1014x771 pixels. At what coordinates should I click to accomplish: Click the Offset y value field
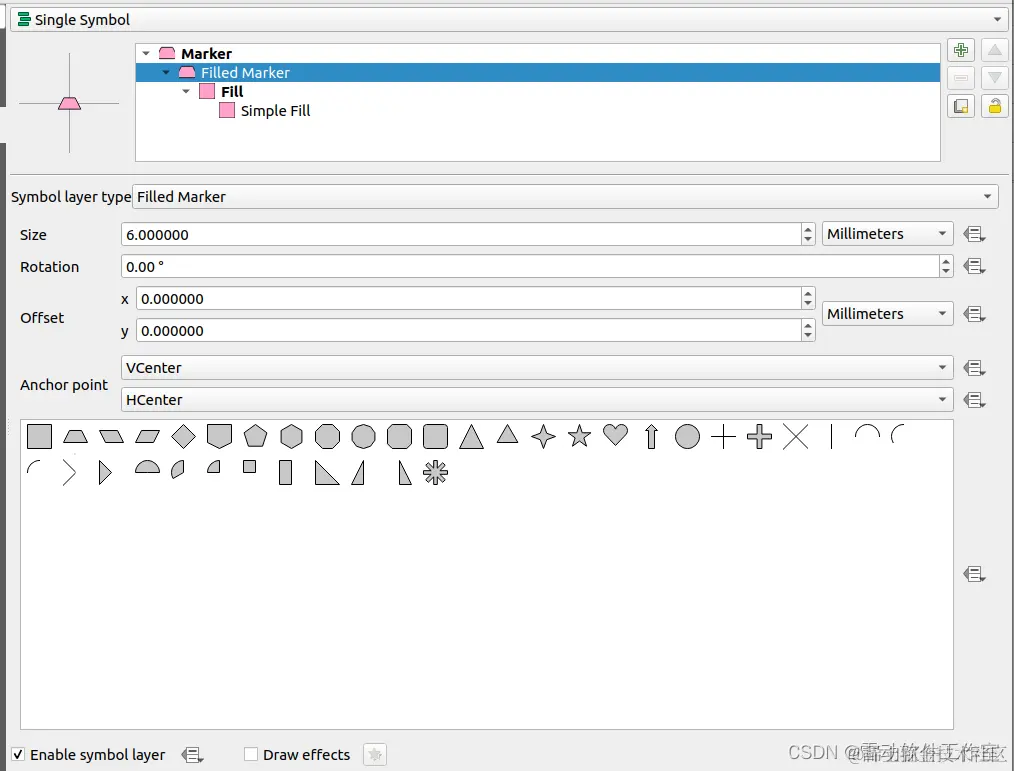pos(469,331)
